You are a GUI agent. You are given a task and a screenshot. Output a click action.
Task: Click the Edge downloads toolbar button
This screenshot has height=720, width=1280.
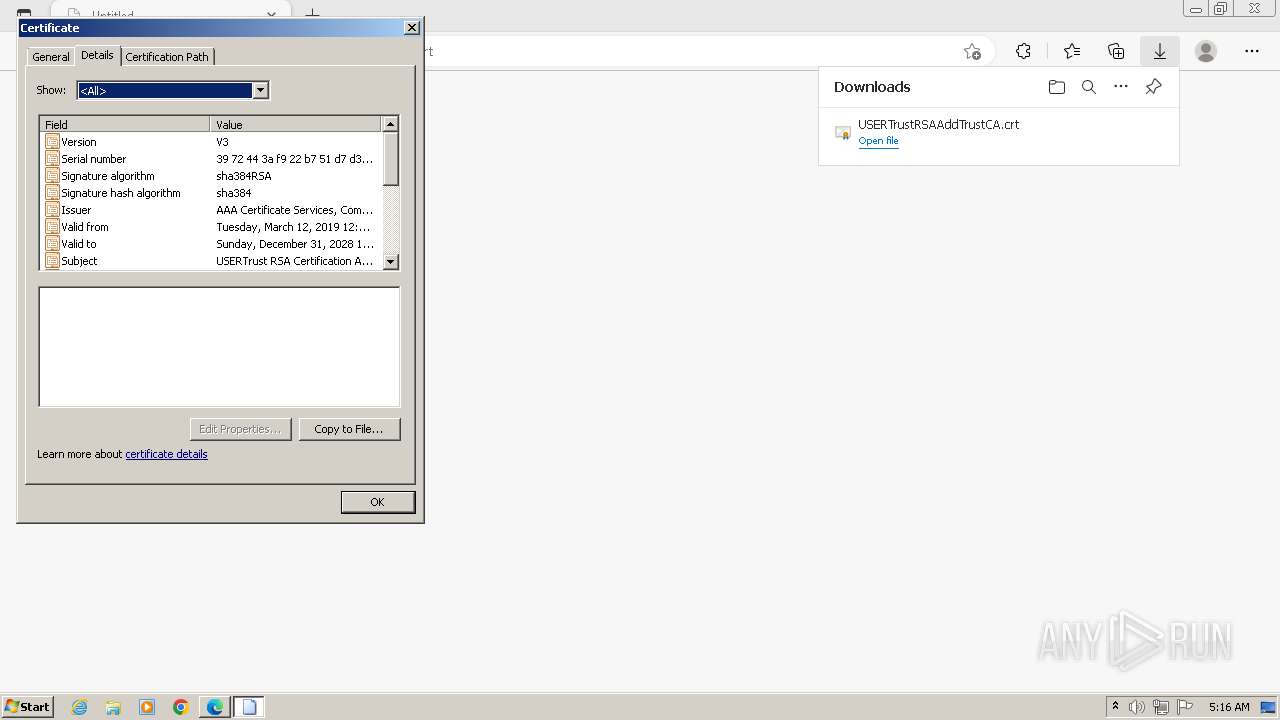click(1160, 51)
